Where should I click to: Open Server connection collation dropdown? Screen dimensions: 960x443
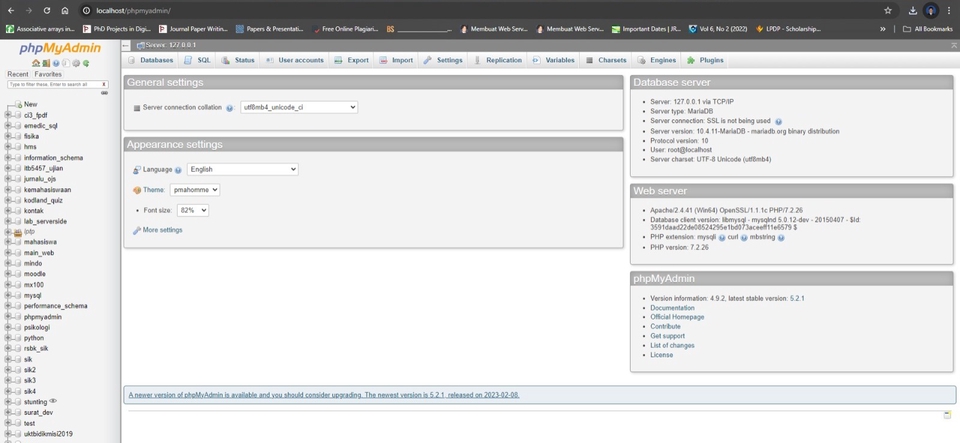pos(299,107)
